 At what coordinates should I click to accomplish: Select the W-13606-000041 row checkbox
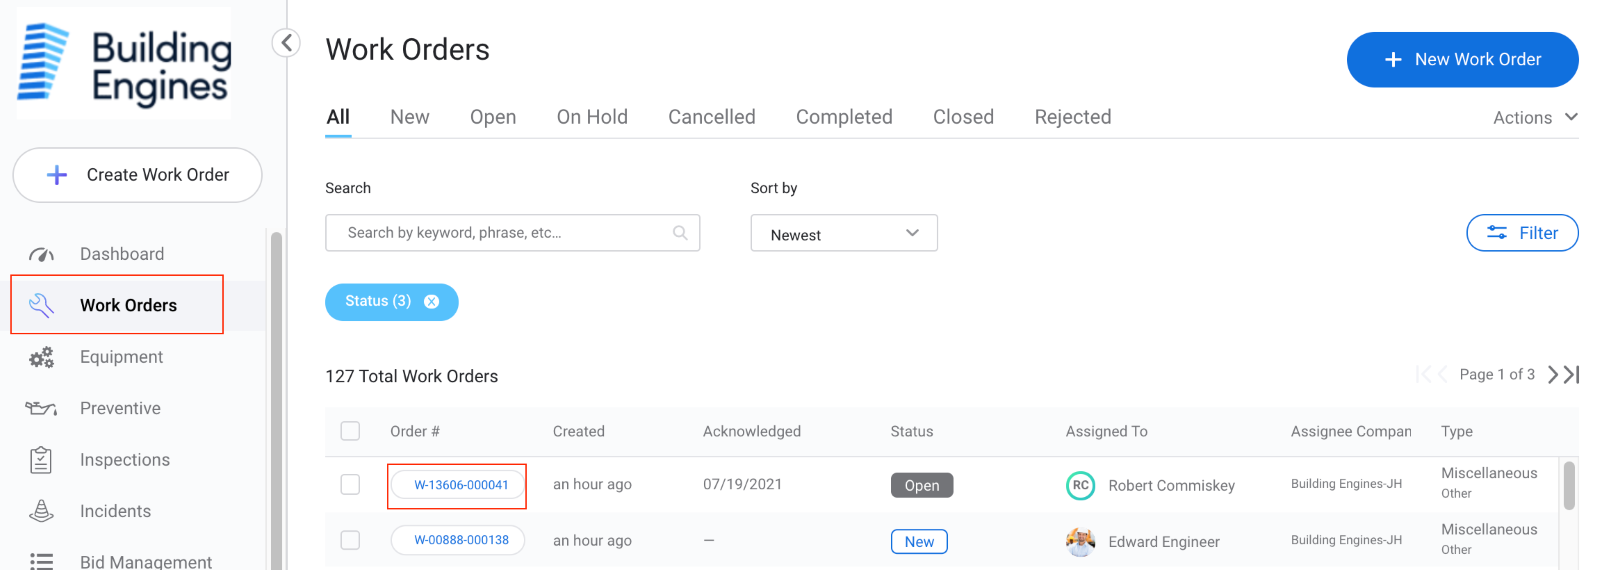350,484
